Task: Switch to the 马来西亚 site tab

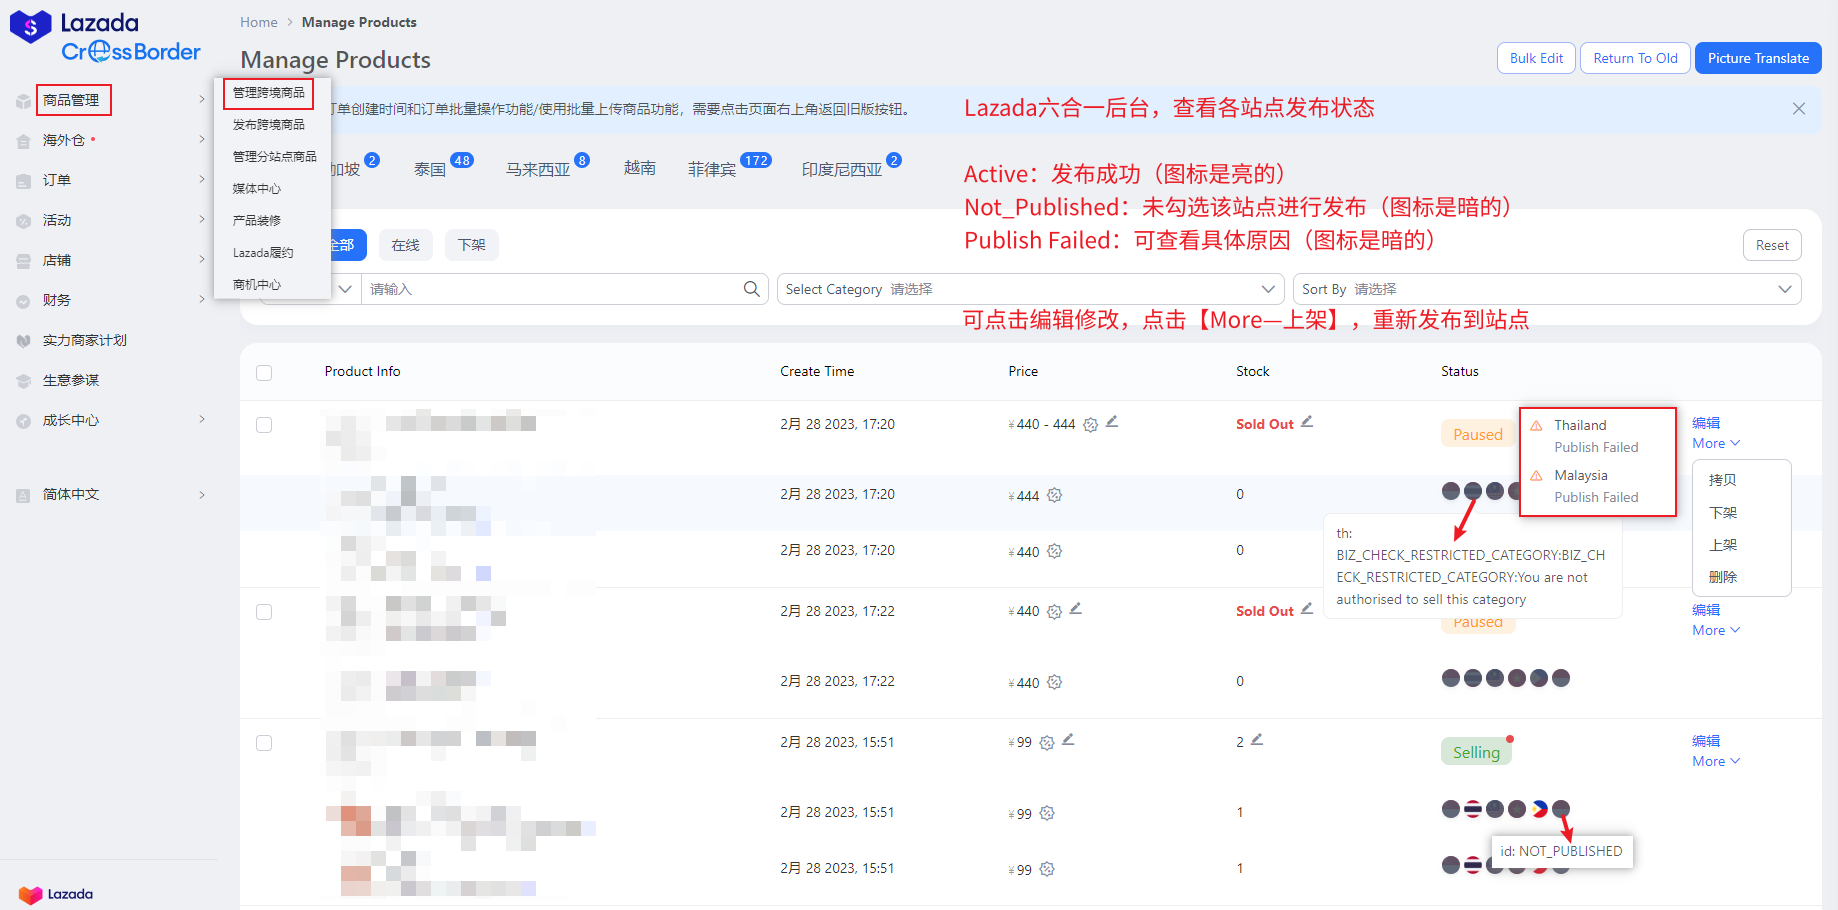Action: 538,170
